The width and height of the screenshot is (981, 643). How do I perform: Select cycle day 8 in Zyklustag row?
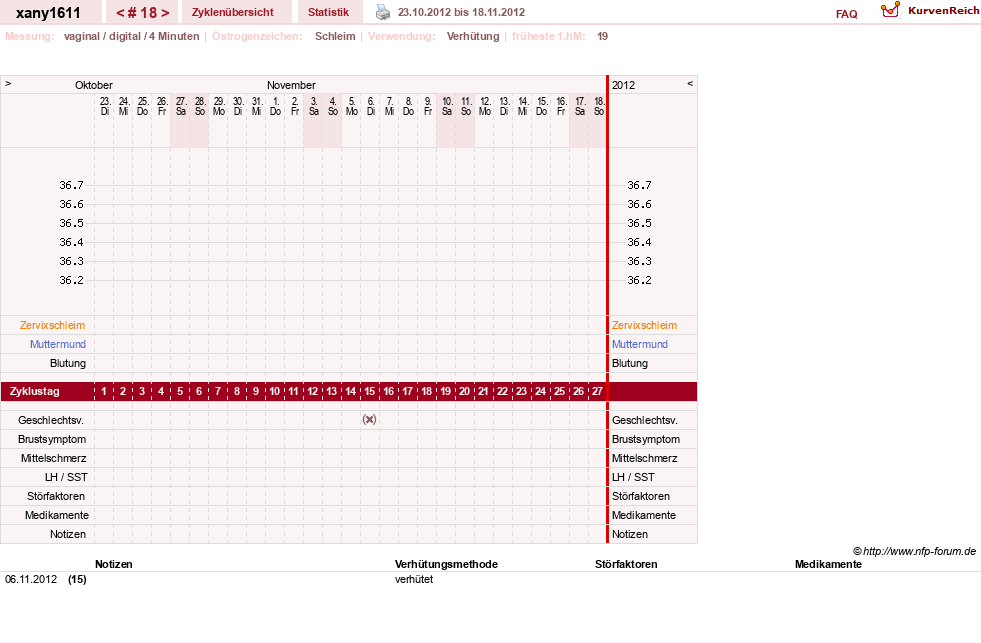click(236, 392)
